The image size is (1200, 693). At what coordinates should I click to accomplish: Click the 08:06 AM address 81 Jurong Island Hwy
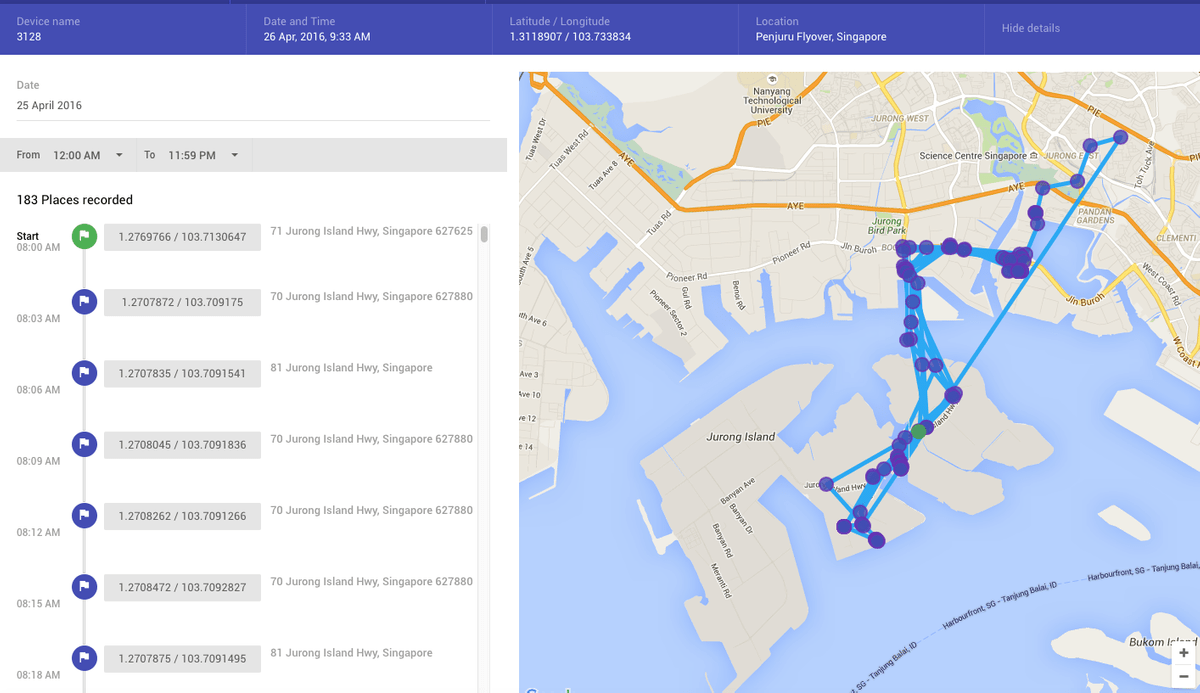pyautogui.click(x=351, y=367)
